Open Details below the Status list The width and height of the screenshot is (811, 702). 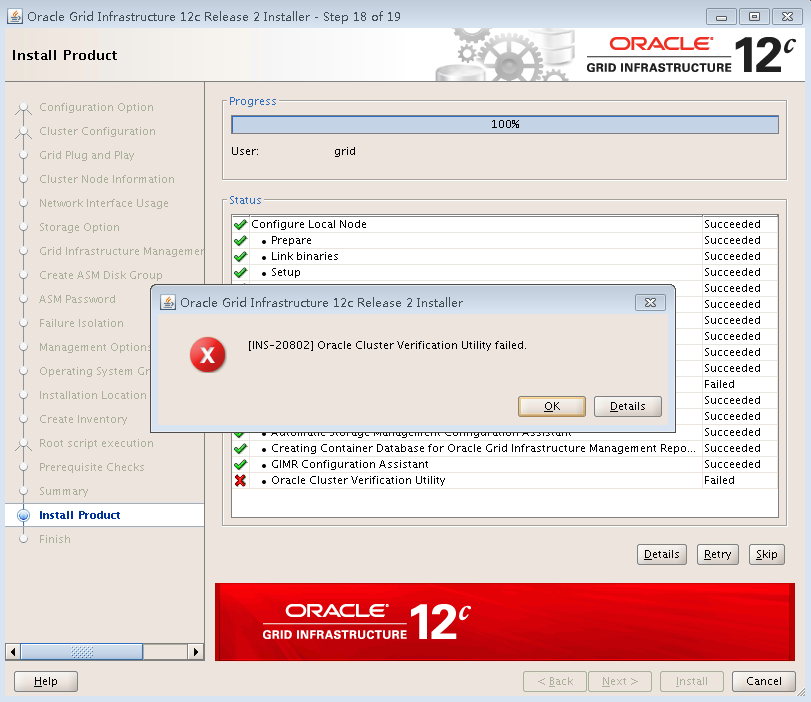(662, 554)
